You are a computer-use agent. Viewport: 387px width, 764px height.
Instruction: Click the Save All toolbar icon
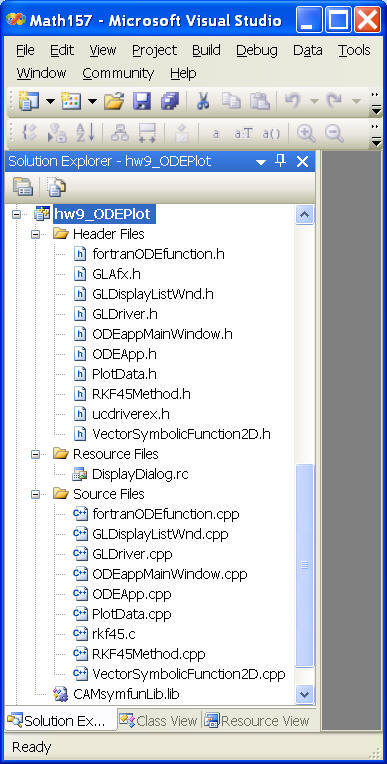coord(170,102)
